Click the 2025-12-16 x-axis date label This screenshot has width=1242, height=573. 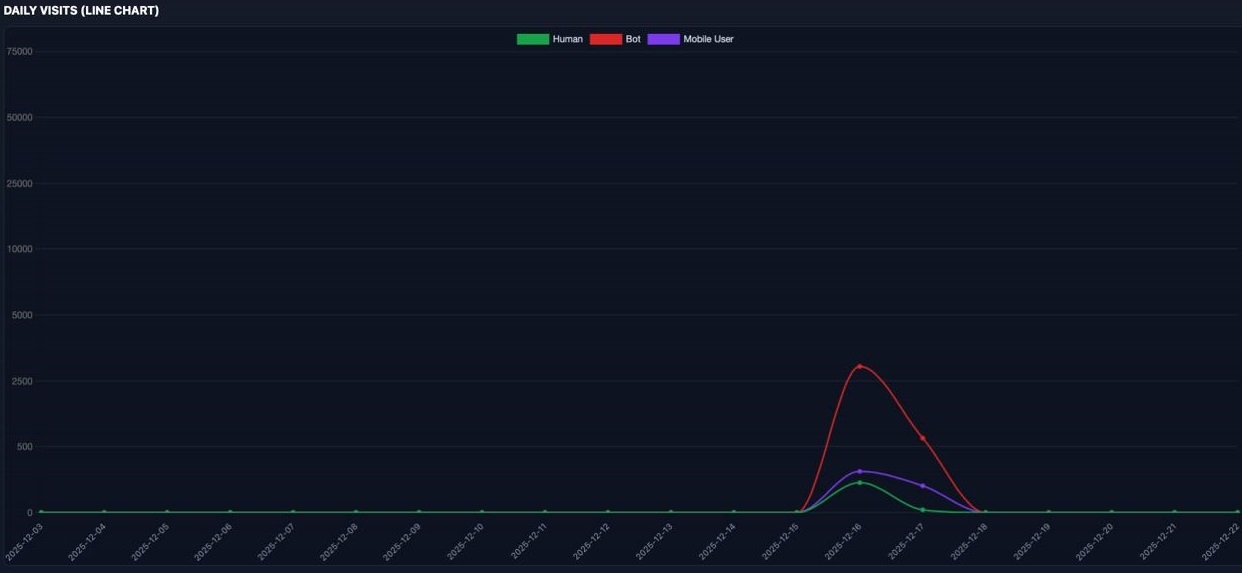point(842,540)
